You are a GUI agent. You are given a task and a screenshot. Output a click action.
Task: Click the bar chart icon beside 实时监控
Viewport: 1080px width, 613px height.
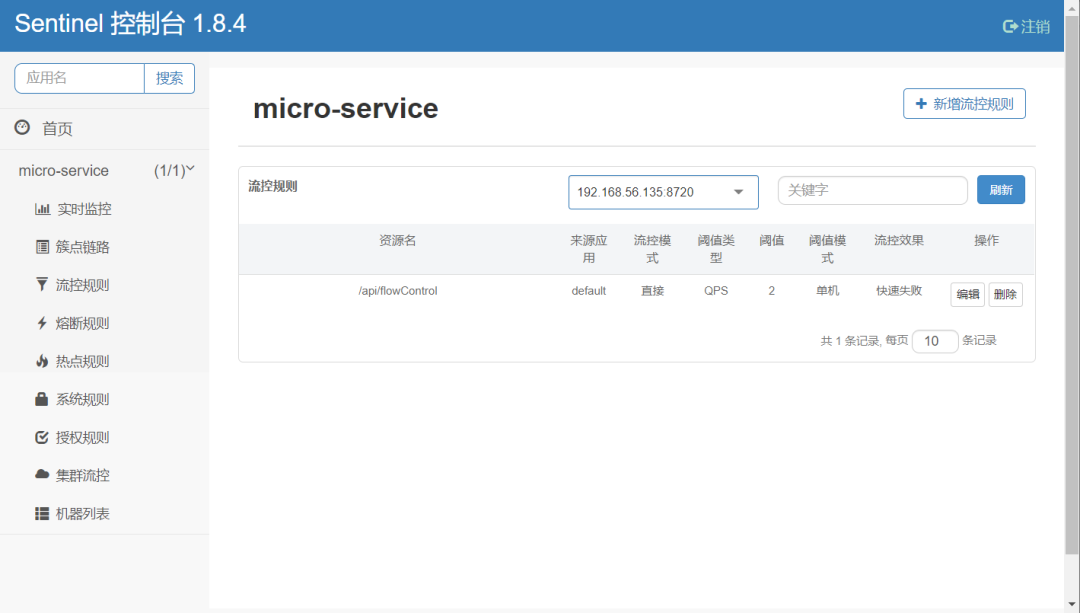(42, 209)
